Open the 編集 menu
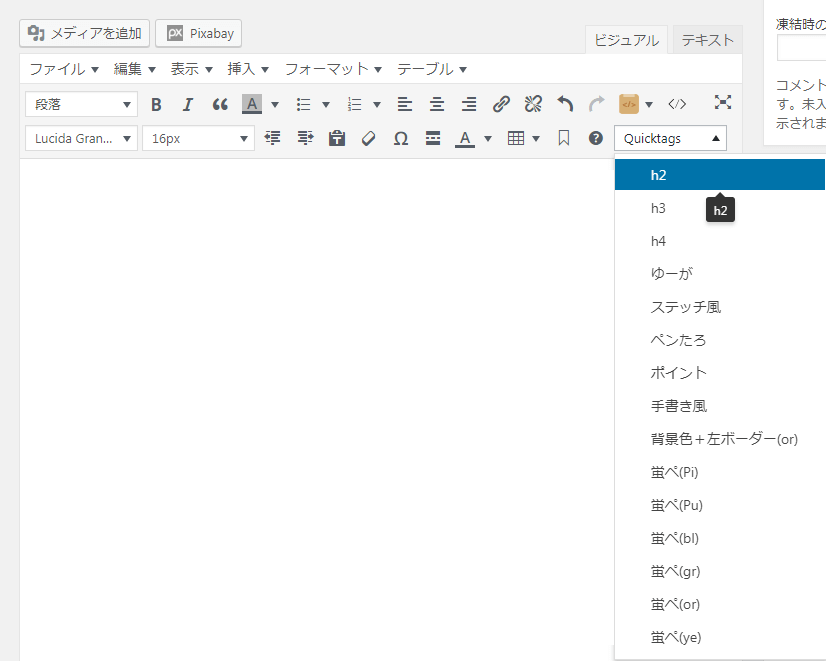 pos(134,69)
